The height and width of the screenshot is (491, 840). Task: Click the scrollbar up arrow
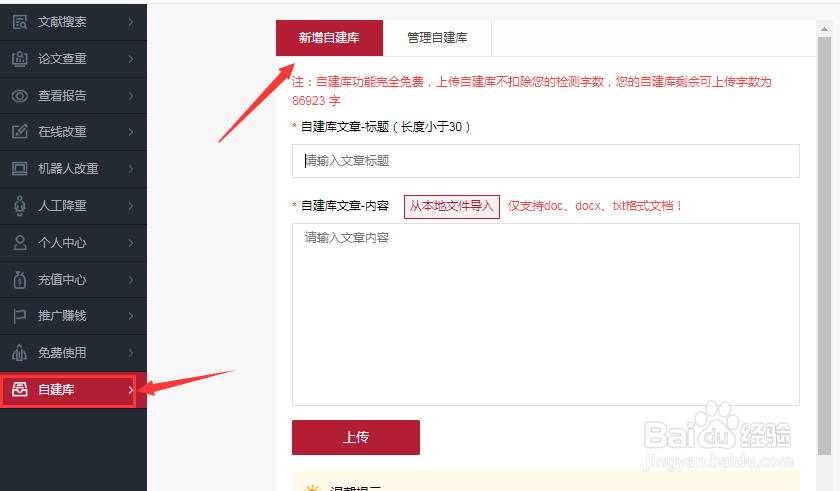(x=824, y=29)
